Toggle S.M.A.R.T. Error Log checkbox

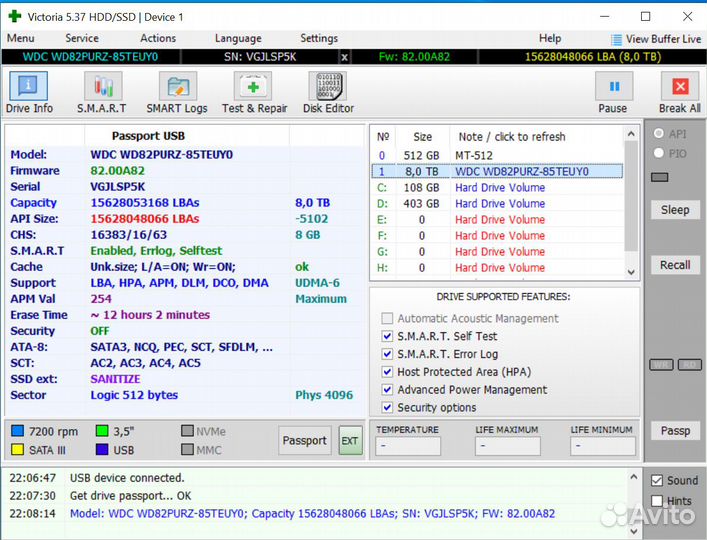point(387,354)
